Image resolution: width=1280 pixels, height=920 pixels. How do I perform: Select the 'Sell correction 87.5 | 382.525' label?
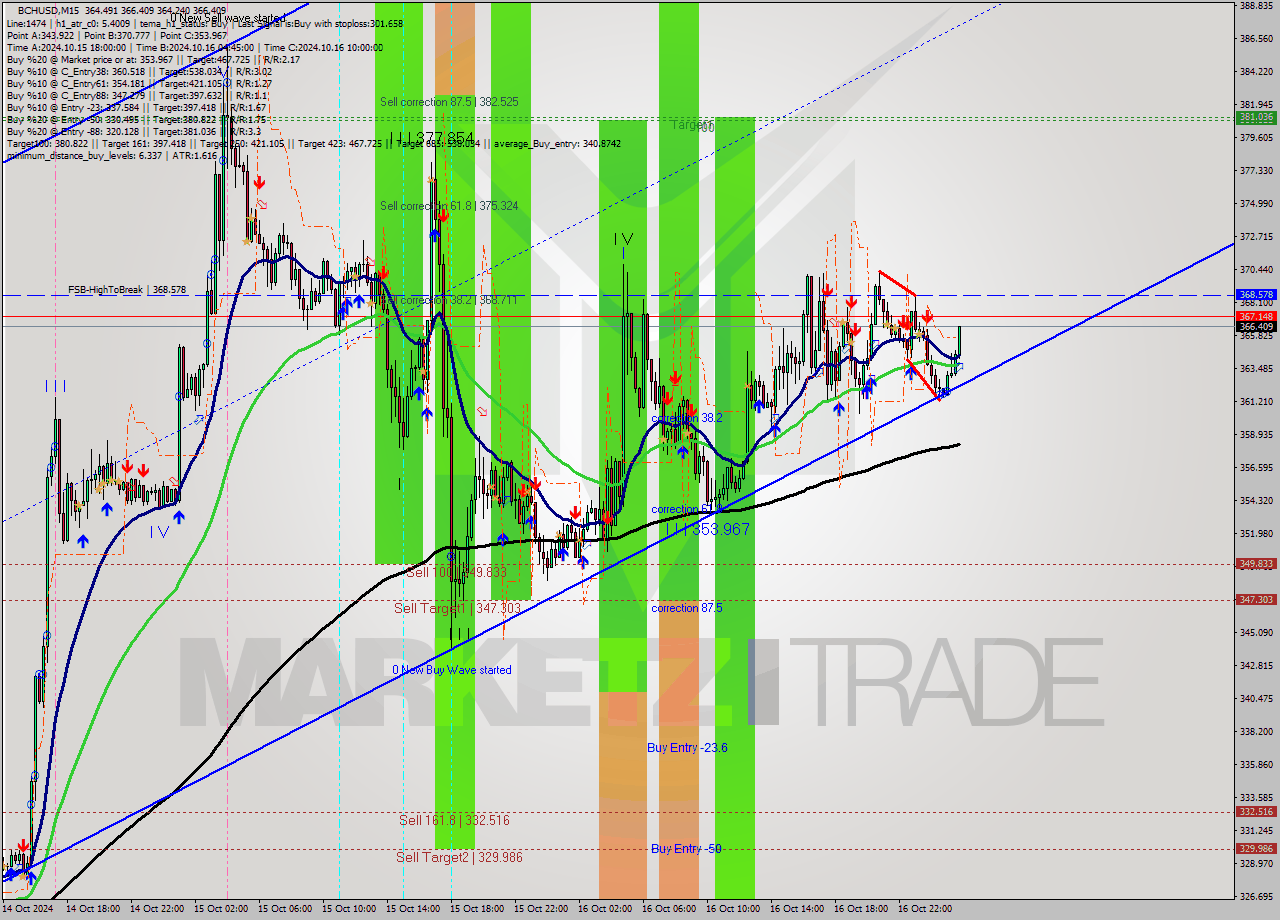pos(449,102)
